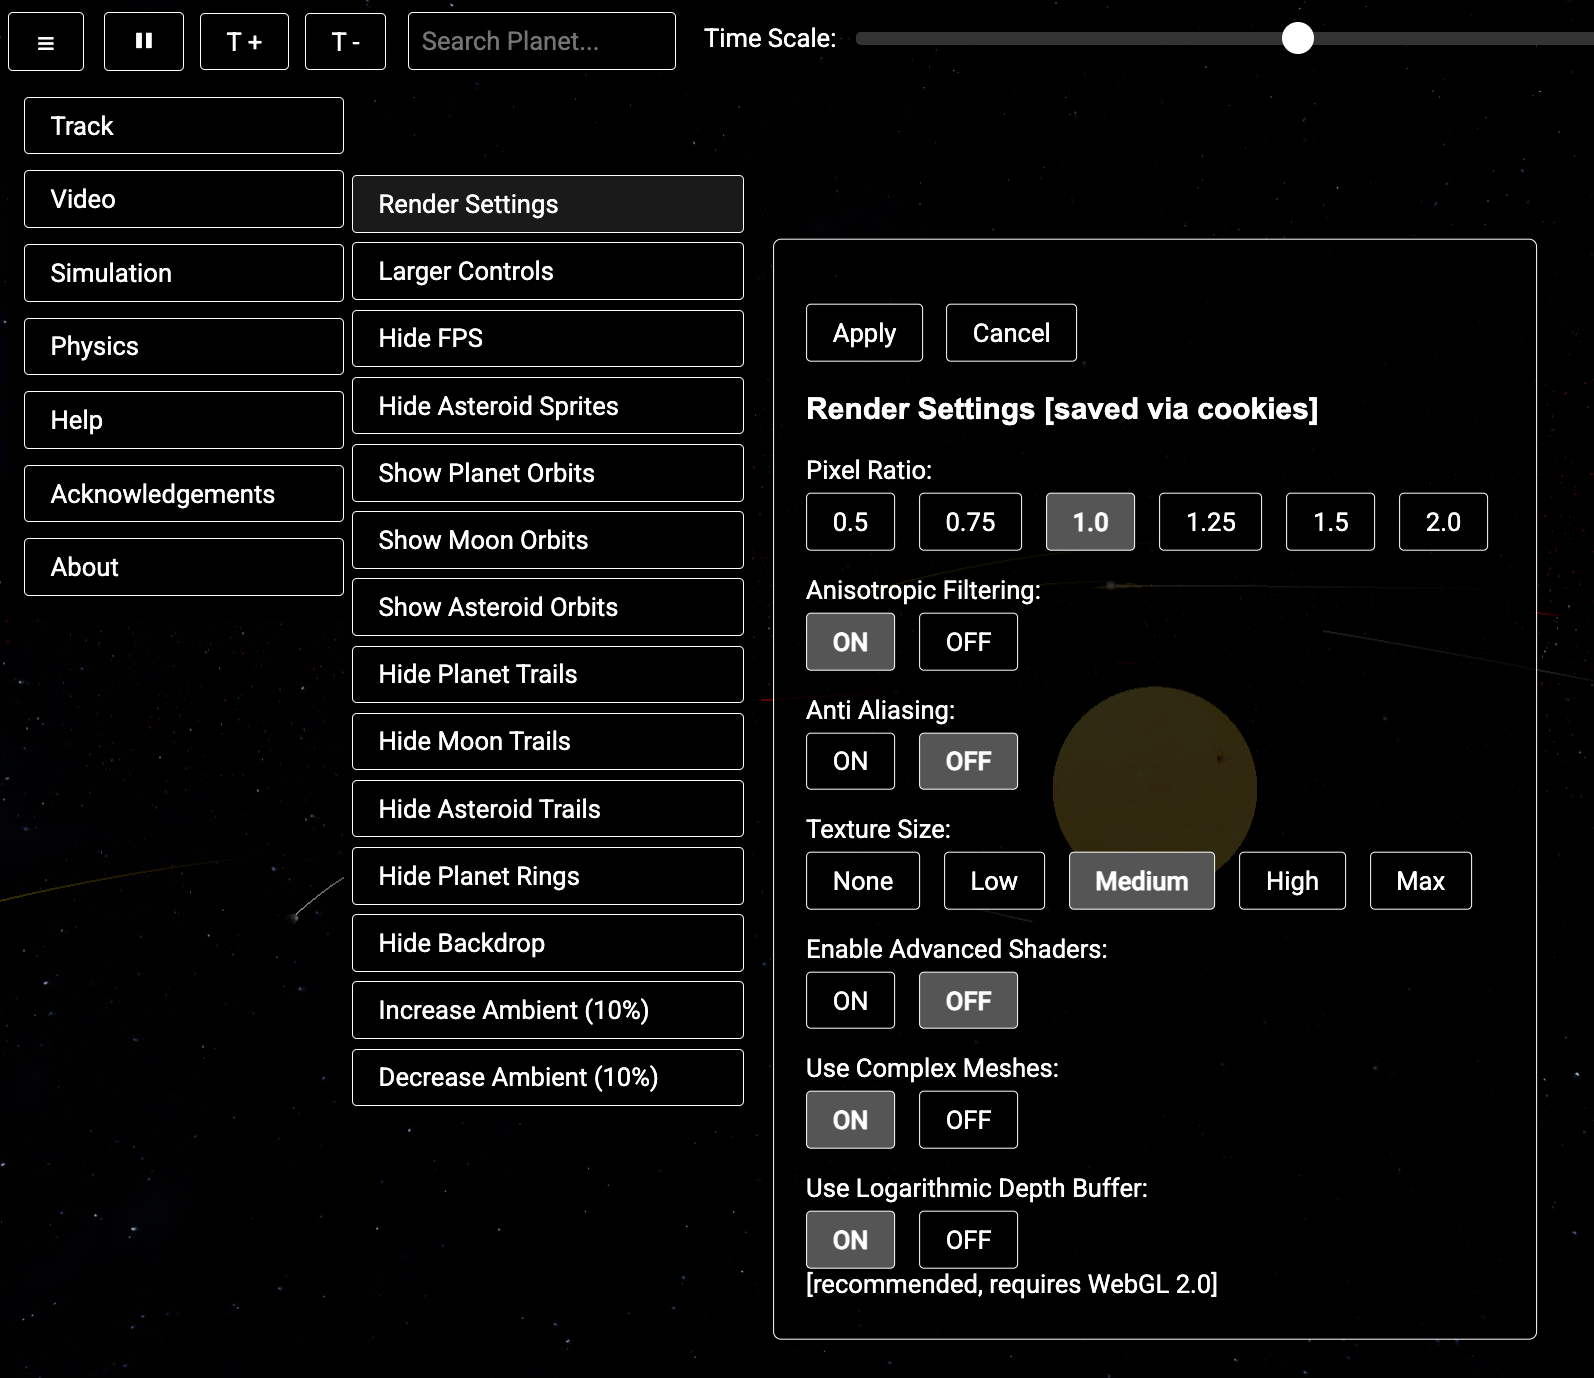
Task: Pause the simulation
Action: pyautogui.click(x=144, y=42)
